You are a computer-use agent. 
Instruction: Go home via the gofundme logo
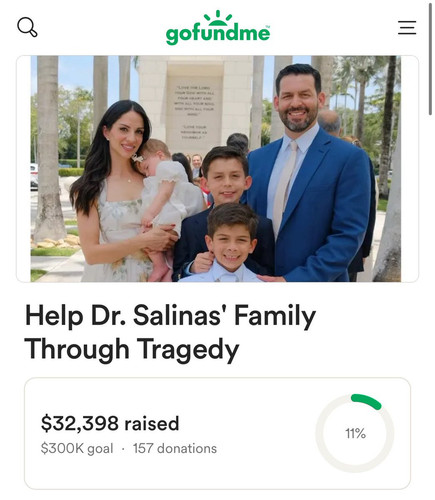click(218, 28)
